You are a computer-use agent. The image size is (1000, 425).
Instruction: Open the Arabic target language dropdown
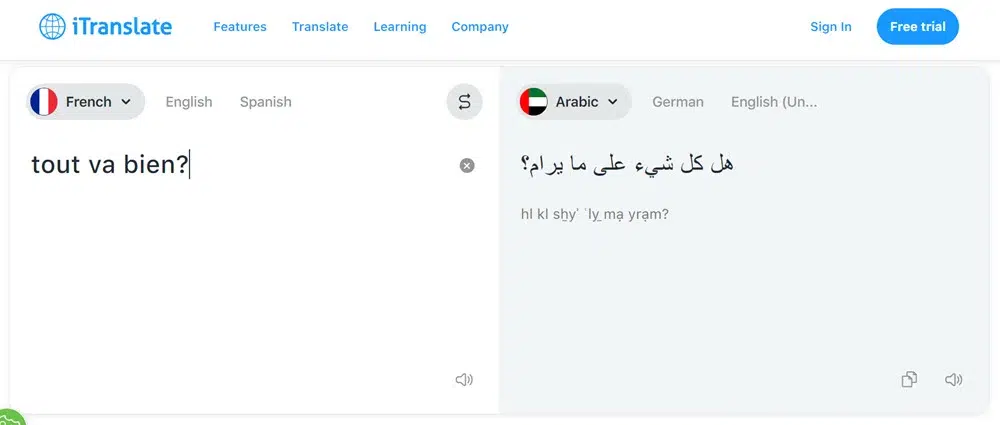coord(575,102)
